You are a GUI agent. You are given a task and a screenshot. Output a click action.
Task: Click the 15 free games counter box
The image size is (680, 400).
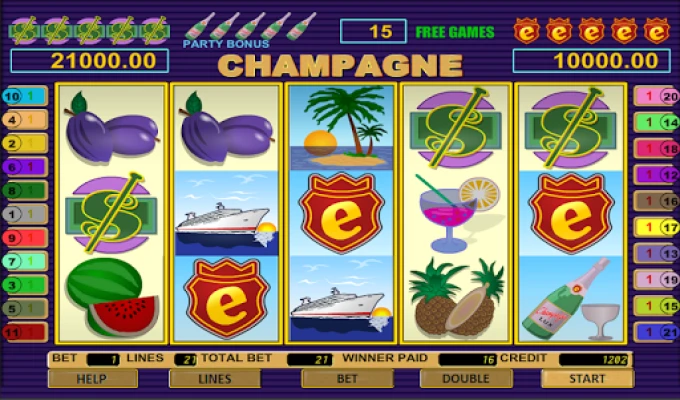[373, 31]
